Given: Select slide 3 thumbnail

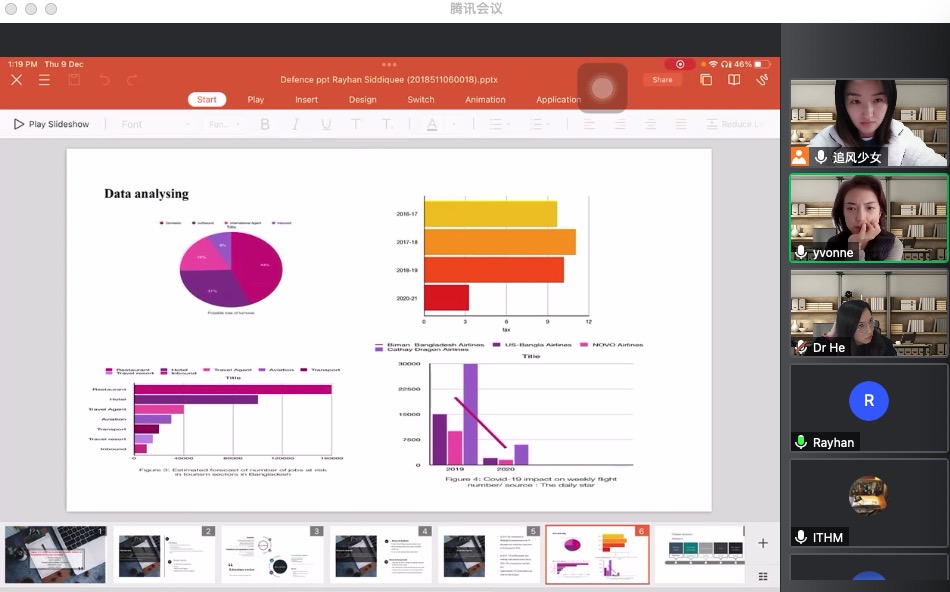Looking at the screenshot, I should (x=273, y=555).
